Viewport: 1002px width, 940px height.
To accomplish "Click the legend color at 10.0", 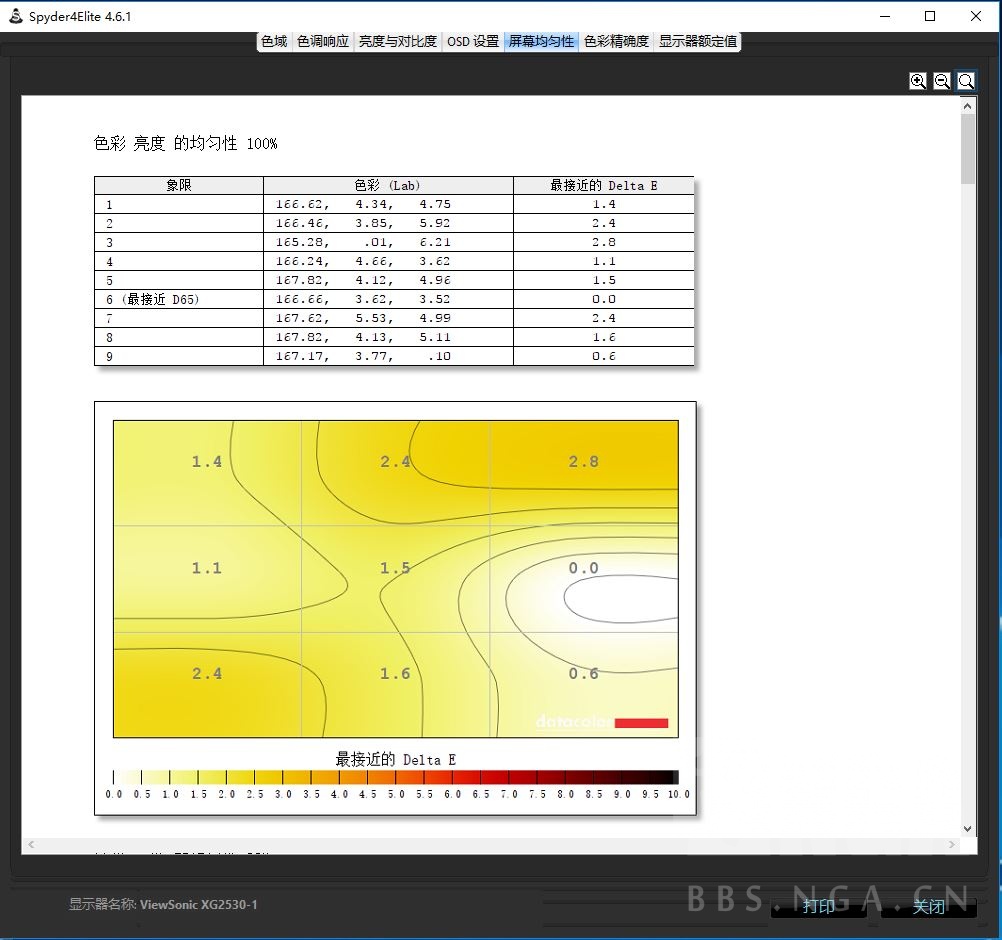I will click(x=674, y=777).
